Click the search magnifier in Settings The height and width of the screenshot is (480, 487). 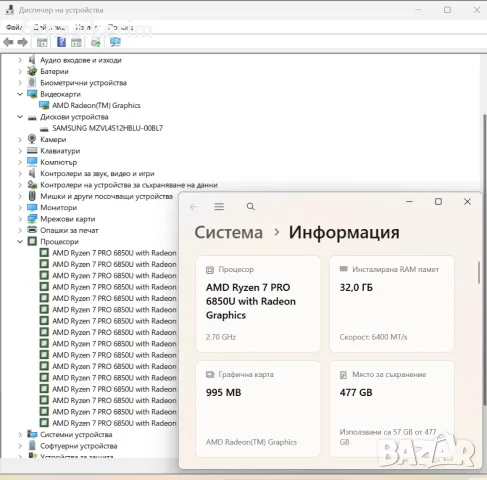[251, 207]
